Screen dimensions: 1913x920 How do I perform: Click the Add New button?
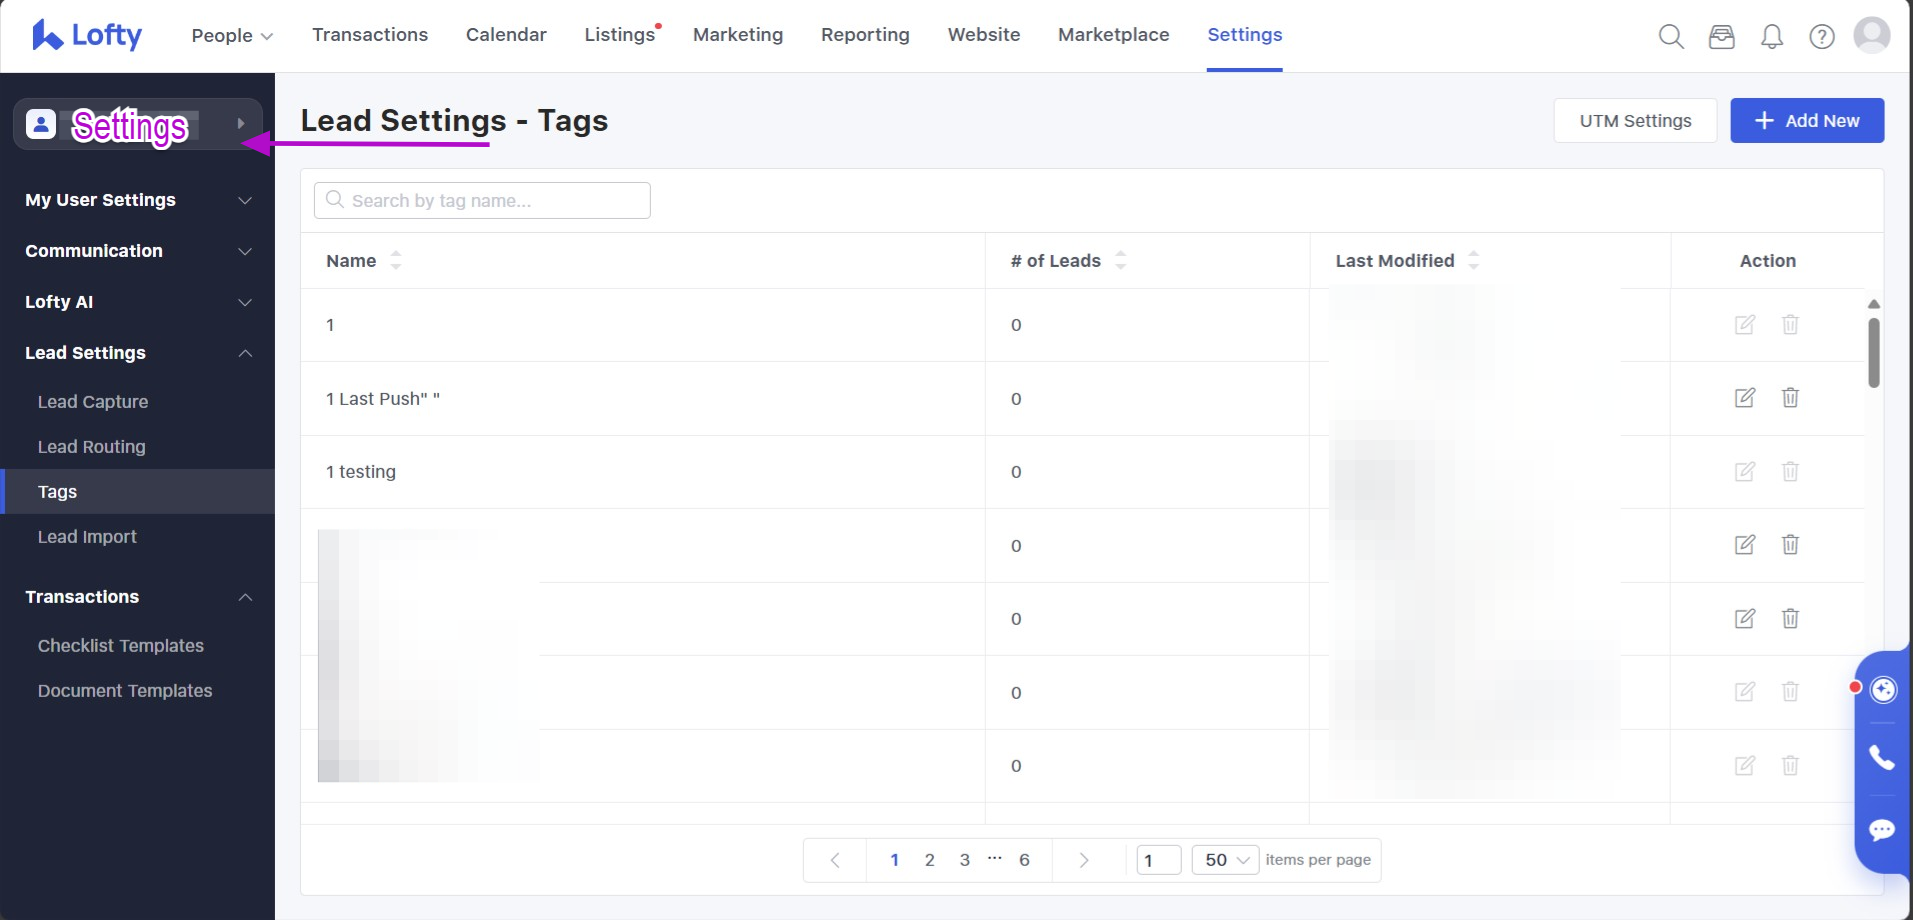coord(1806,121)
